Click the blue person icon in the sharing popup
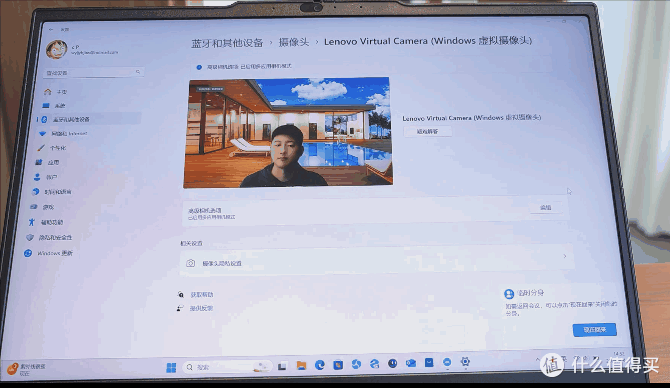670x388 pixels. pyautogui.click(x=508, y=294)
